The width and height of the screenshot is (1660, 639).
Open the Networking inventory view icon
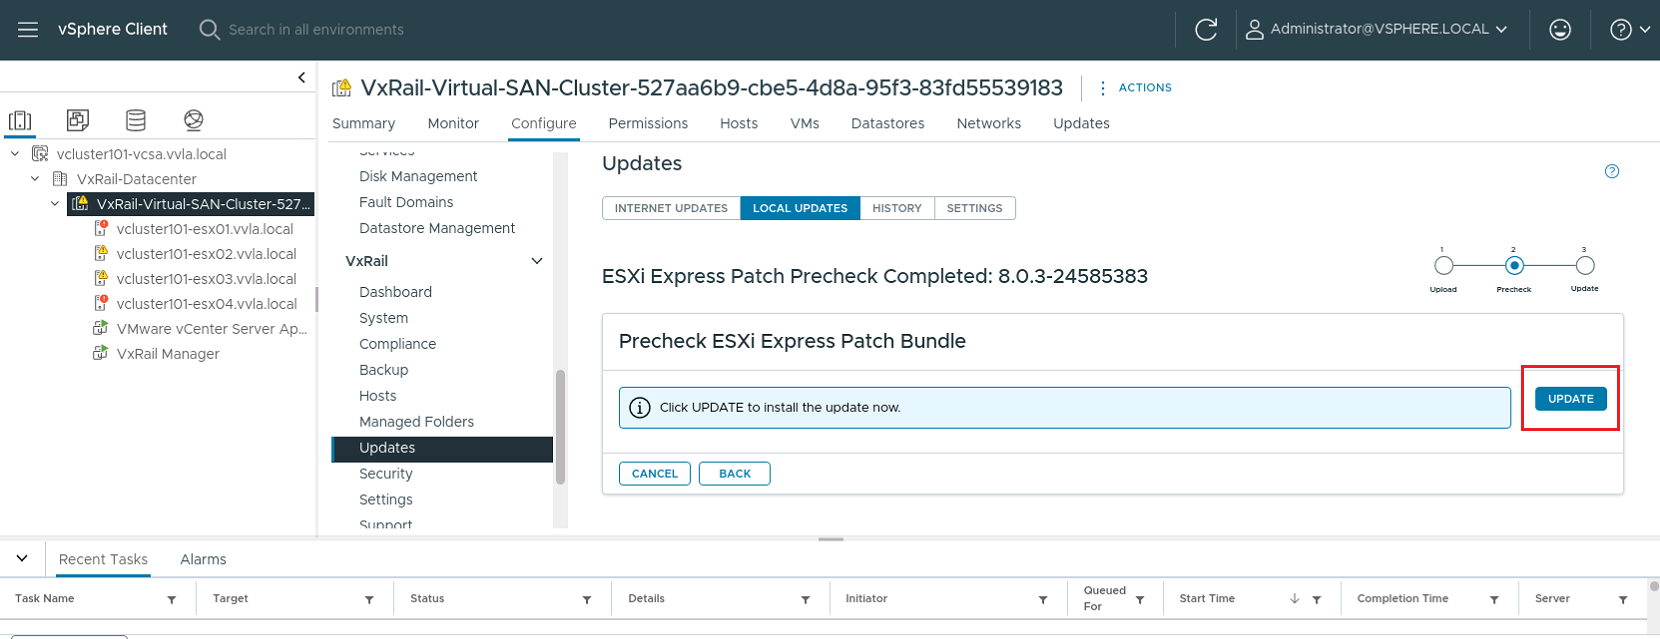click(x=194, y=121)
